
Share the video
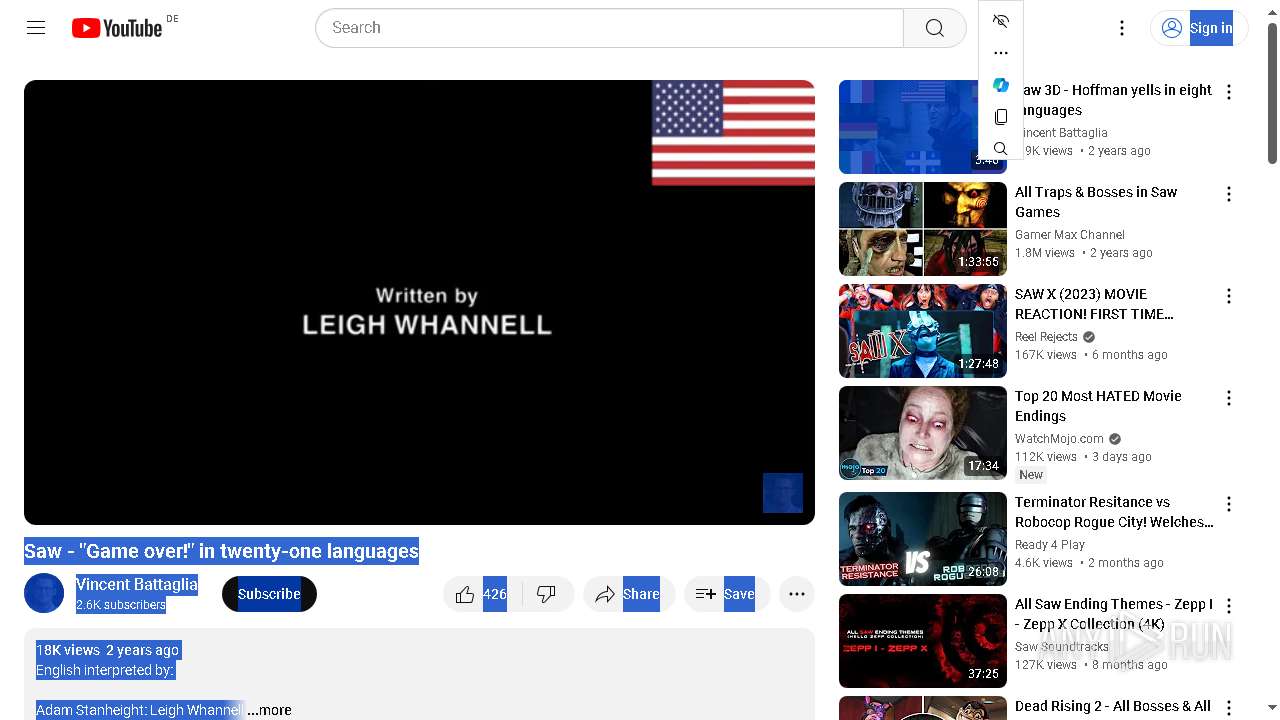coord(629,594)
